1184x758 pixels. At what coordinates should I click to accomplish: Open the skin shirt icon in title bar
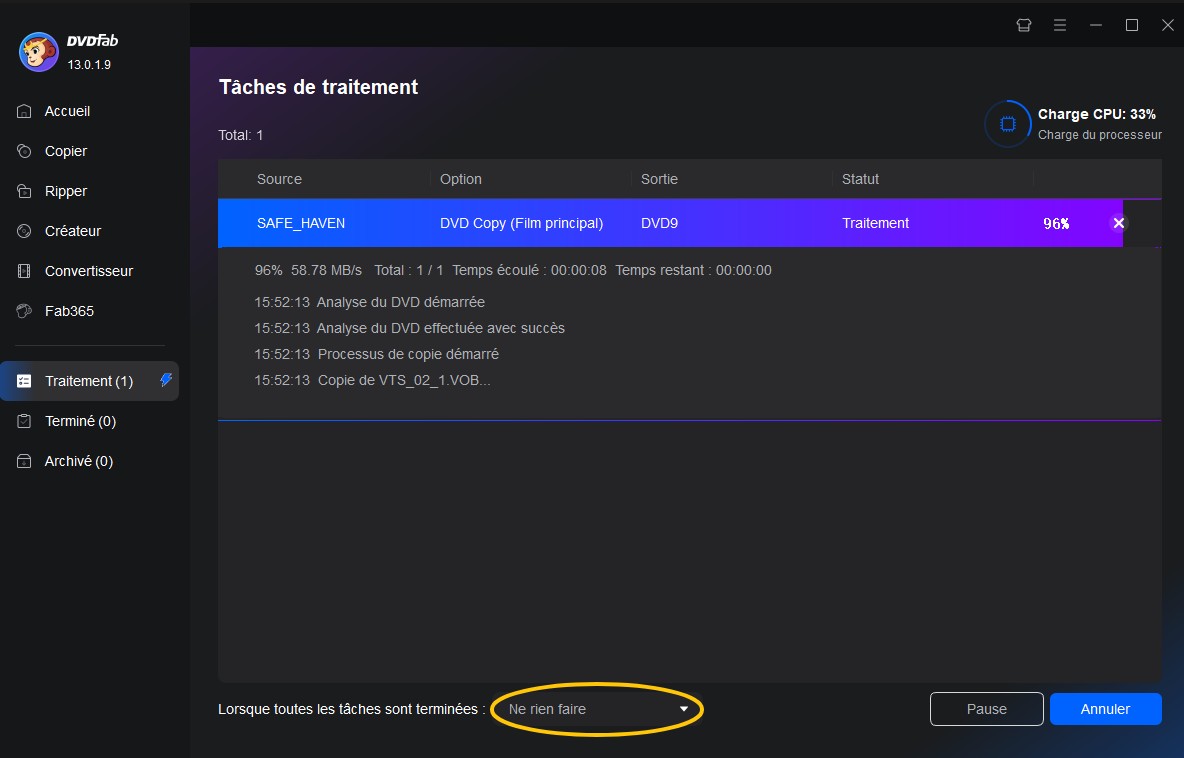[x=1024, y=25]
